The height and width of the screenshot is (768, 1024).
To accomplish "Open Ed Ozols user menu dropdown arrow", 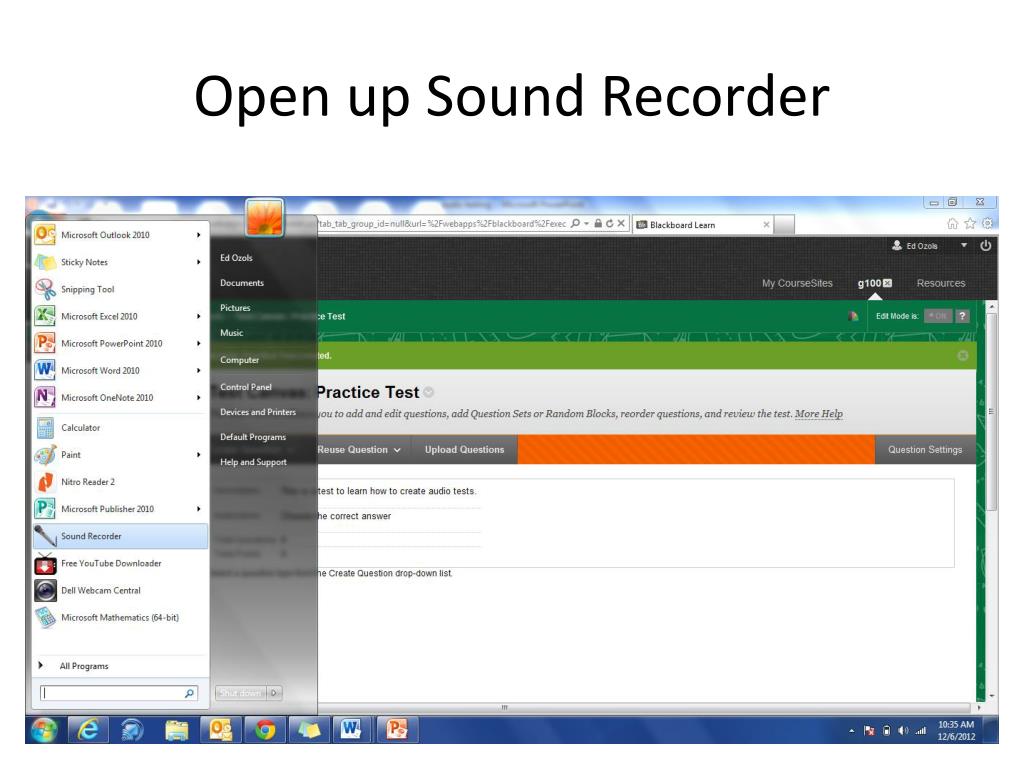I will tap(963, 246).
